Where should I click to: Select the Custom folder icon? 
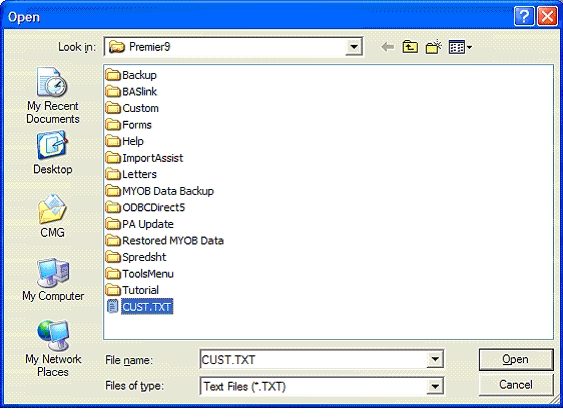[x=113, y=108]
